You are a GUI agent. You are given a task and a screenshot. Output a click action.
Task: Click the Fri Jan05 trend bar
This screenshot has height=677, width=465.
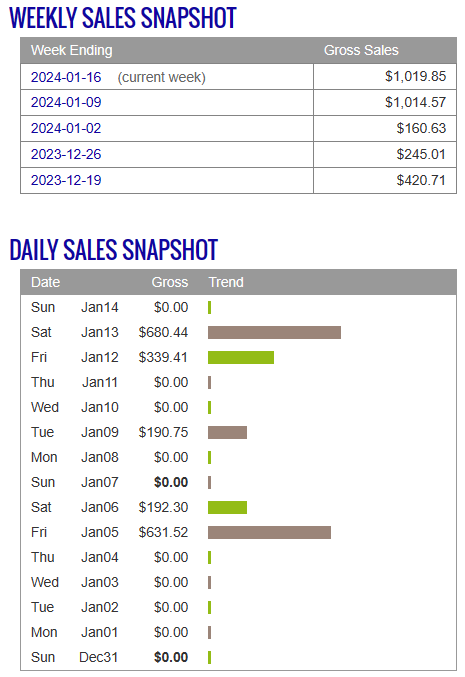269,532
